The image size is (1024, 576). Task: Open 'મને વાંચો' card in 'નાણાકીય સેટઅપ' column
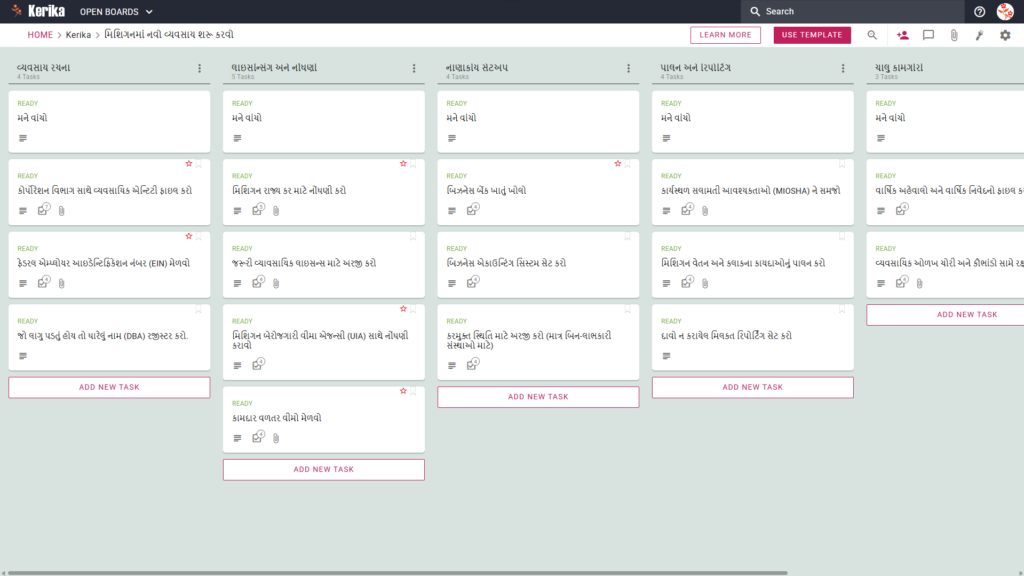pos(538,121)
